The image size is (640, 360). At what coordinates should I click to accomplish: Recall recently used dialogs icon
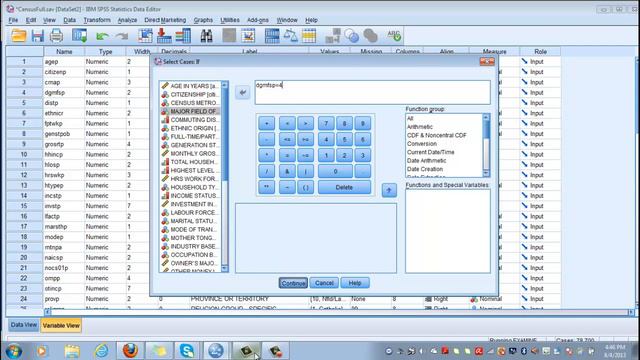pos(79,36)
